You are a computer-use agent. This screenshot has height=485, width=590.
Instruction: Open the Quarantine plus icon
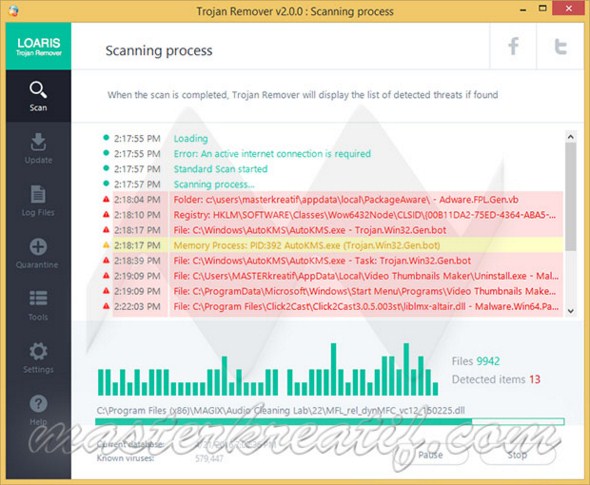point(38,247)
